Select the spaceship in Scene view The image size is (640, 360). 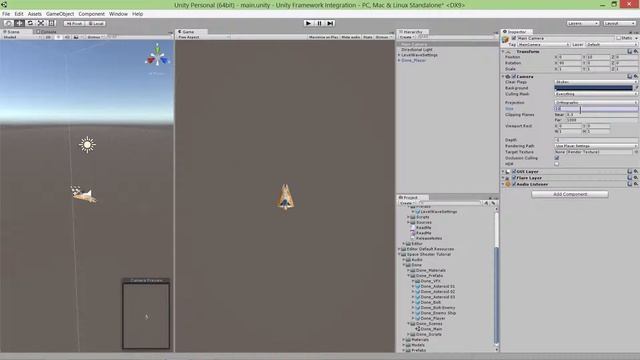pyautogui.click(x=84, y=194)
